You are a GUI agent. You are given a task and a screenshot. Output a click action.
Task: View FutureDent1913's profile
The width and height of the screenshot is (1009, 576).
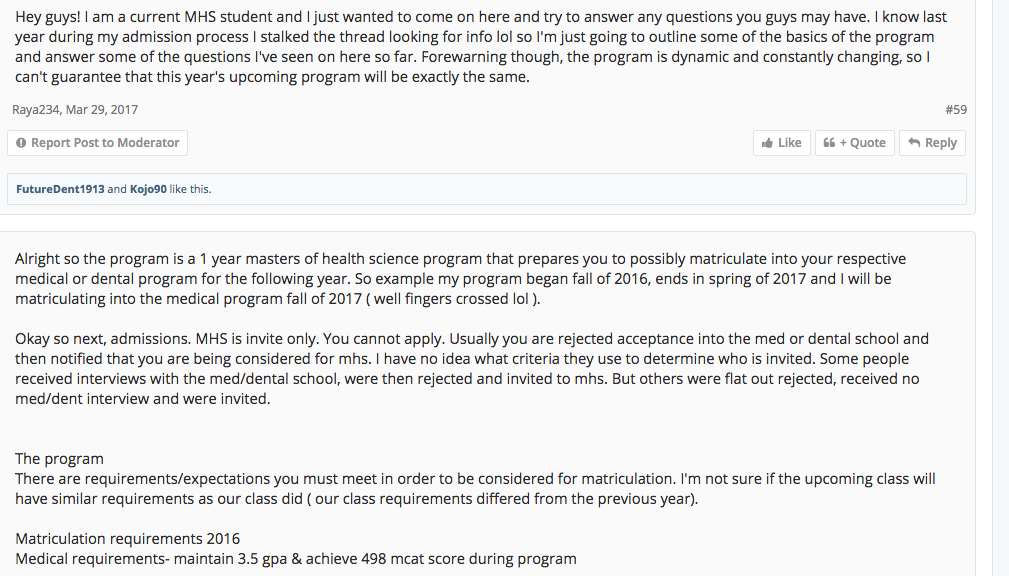[60, 189]
